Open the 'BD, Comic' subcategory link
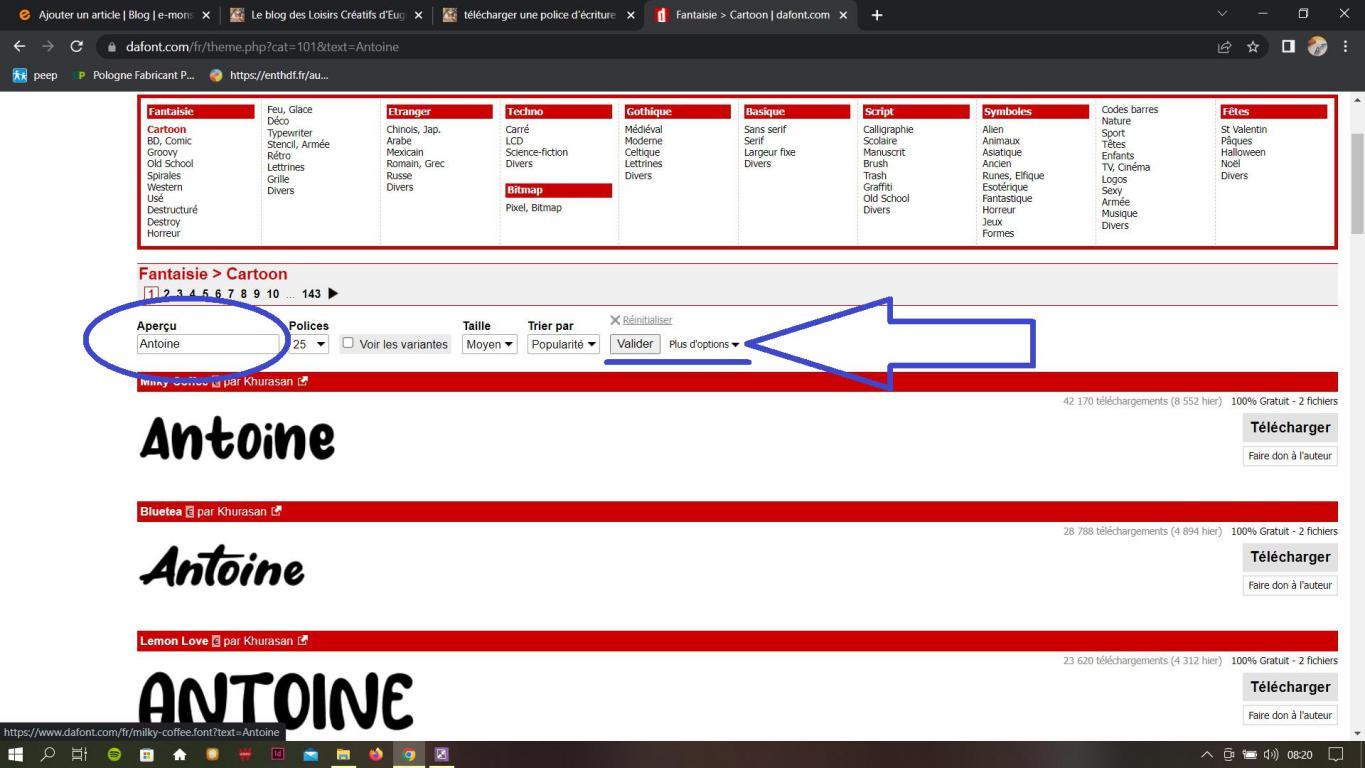The width and height of the screenshot is (1365, 768). point(169,141)
